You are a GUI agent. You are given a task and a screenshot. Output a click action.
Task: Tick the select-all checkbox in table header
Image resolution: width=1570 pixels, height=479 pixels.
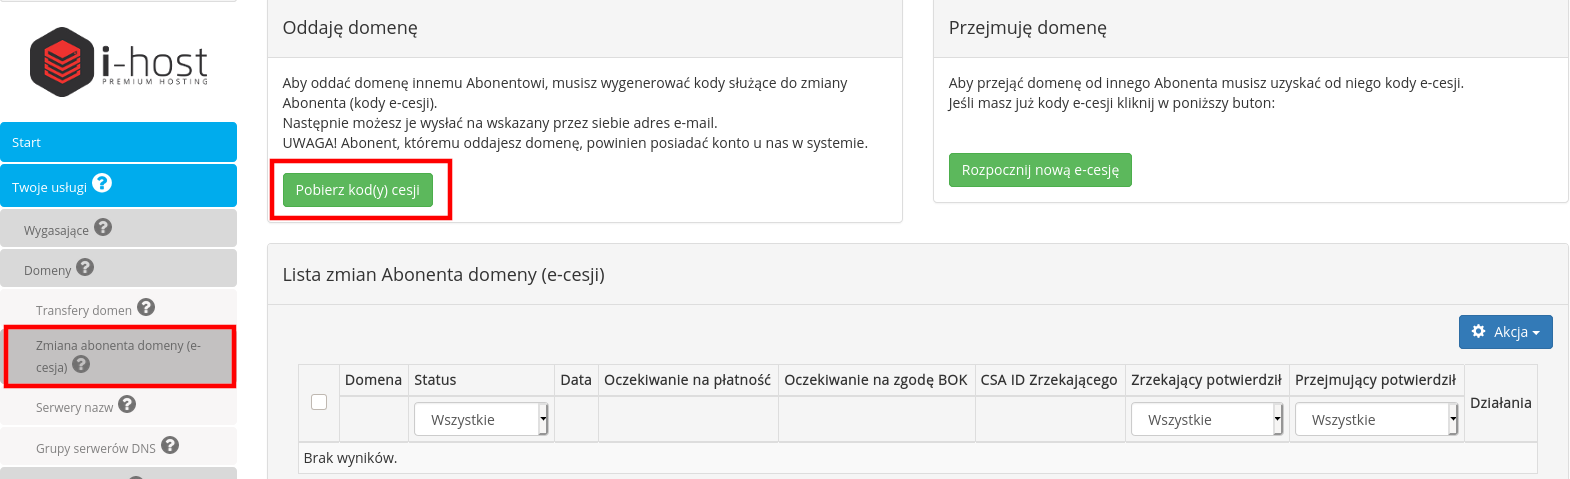point(319,402)
